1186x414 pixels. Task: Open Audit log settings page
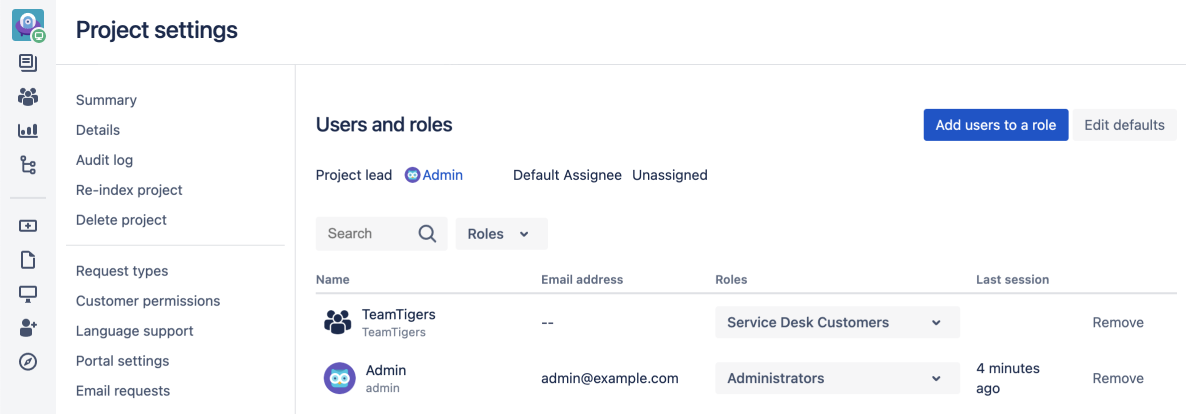[104, 160]
